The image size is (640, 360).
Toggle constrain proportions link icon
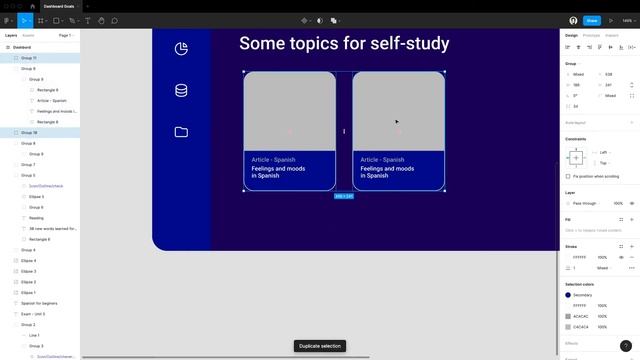tap(632, 85)
